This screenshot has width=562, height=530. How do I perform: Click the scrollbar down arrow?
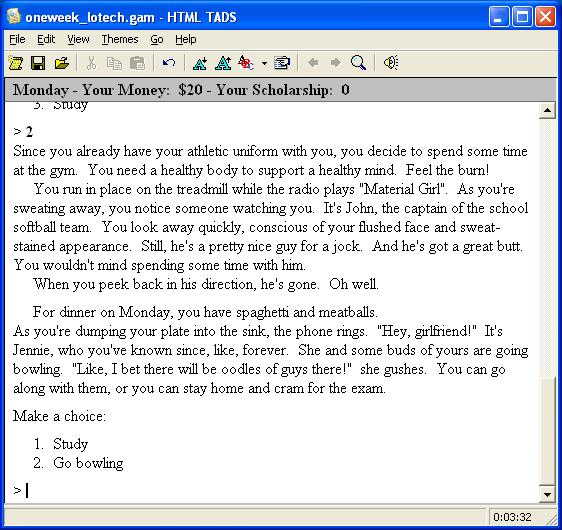point(547,495)
